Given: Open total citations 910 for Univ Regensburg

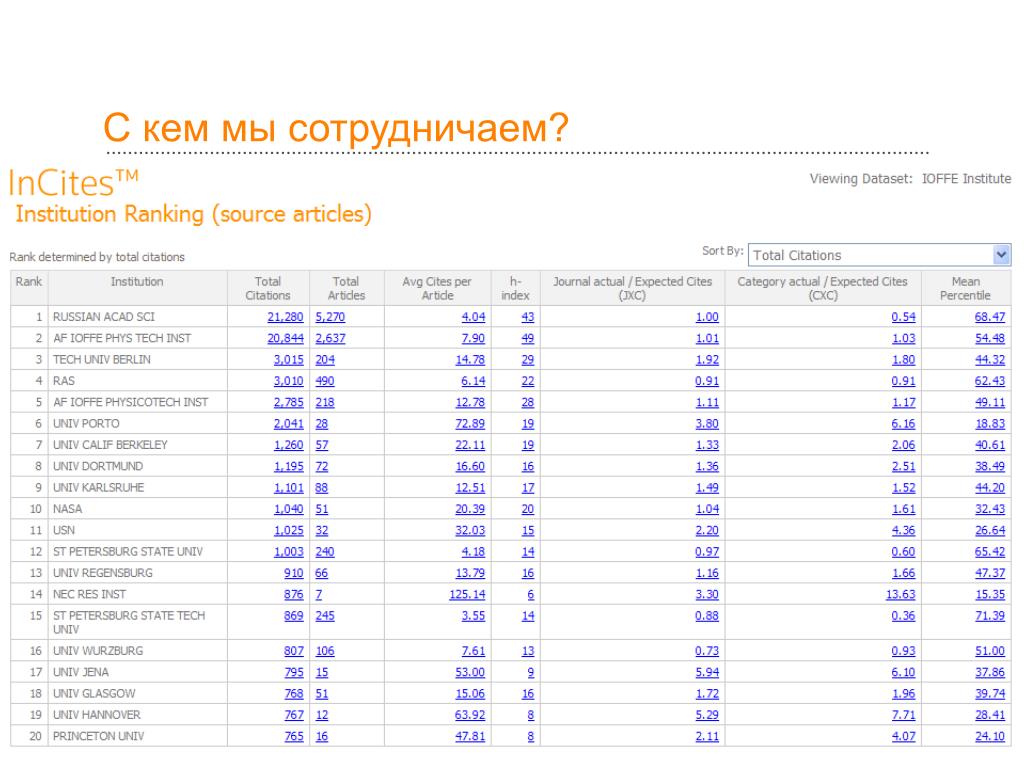Looking at the screenshot, I should (294, 573).
